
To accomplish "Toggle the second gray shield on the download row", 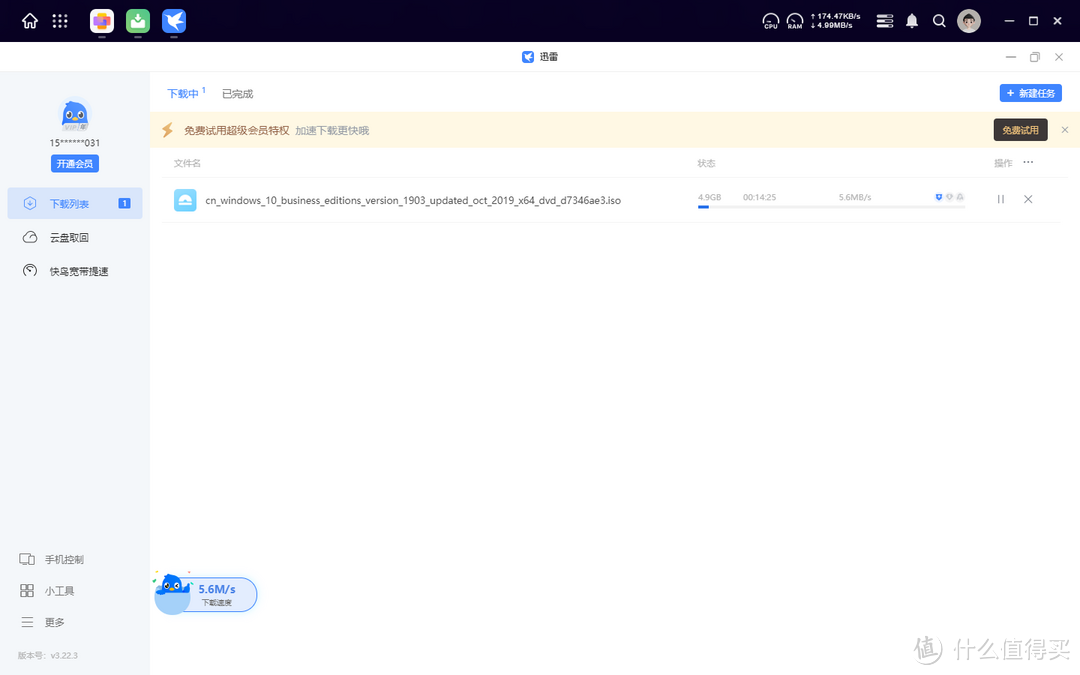I will (949, 197).
